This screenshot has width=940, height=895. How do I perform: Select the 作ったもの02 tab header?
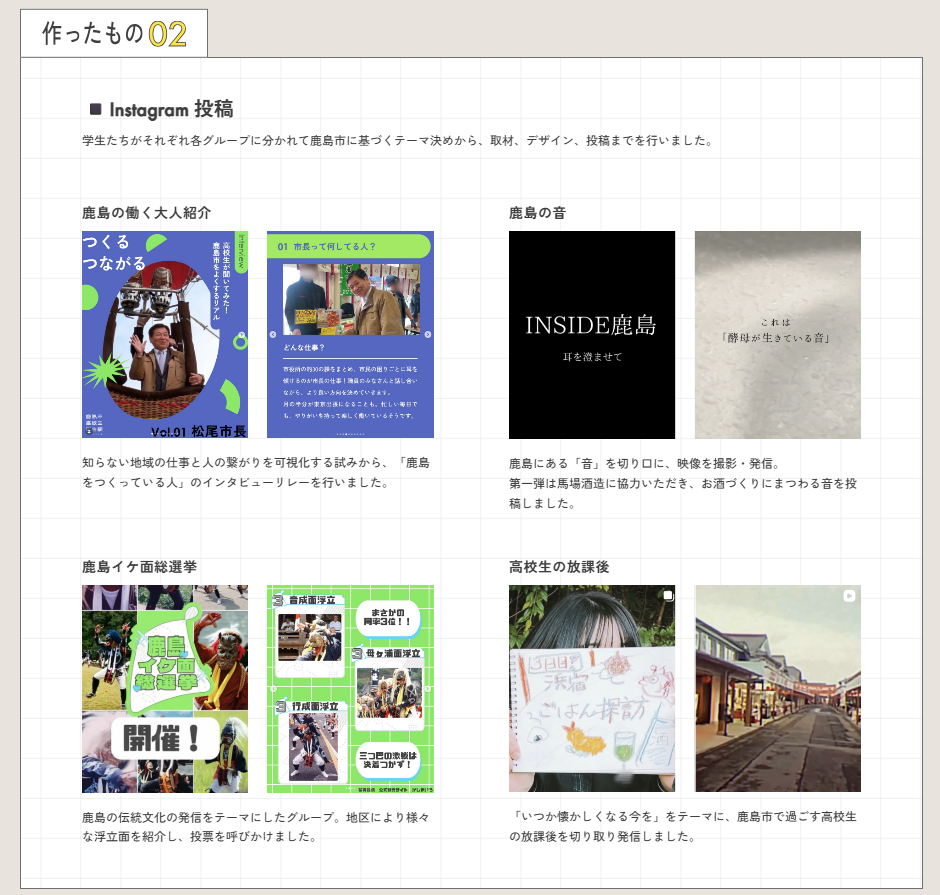[x=114, y=34]
